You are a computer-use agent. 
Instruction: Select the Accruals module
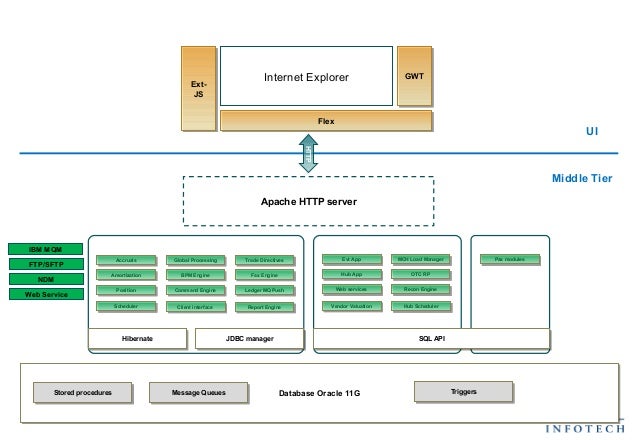pyautogui.click(x=126, y=260)
